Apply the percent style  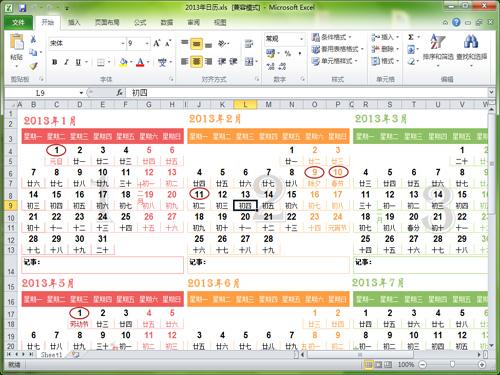[x=288, y=53]
